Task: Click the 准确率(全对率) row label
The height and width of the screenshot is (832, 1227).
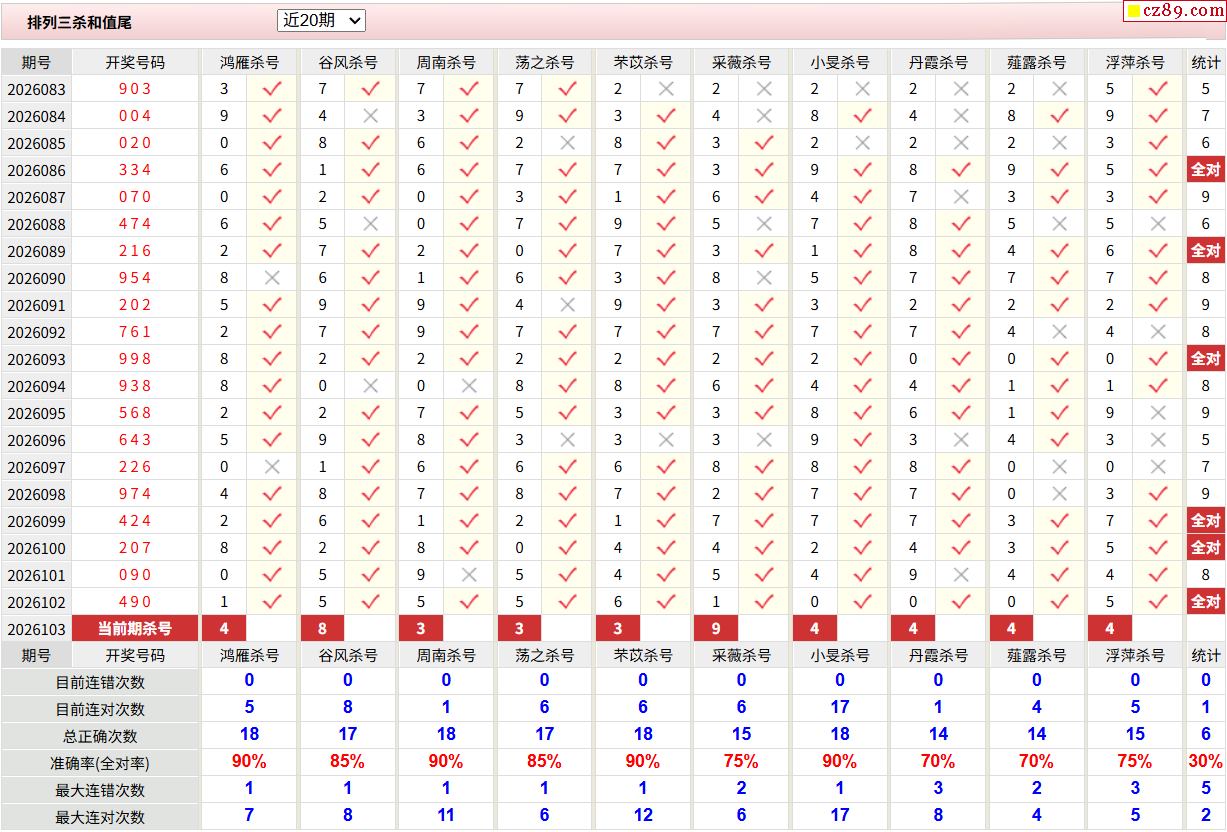Action: pyautogui.click(x=100, y=763)
